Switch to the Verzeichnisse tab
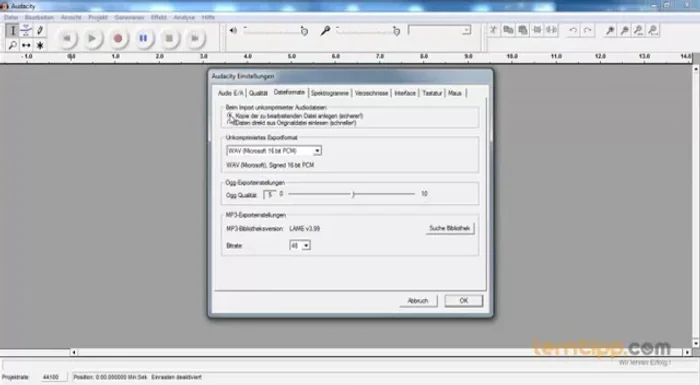 371,93
